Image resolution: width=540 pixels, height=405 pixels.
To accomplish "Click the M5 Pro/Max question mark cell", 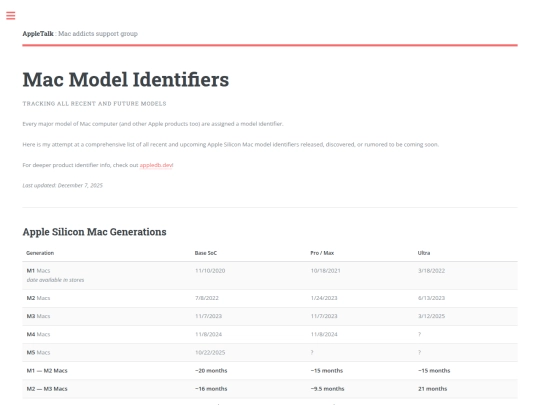I will click(x=312, y=353).
